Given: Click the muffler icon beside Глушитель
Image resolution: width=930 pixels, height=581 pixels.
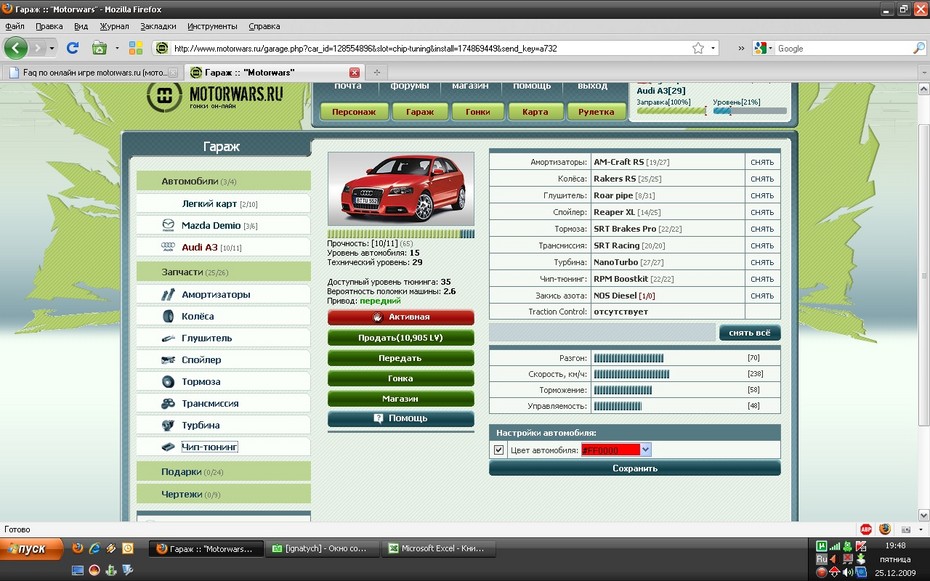Looking at the screenshot, I should click(x=168, y=339).
